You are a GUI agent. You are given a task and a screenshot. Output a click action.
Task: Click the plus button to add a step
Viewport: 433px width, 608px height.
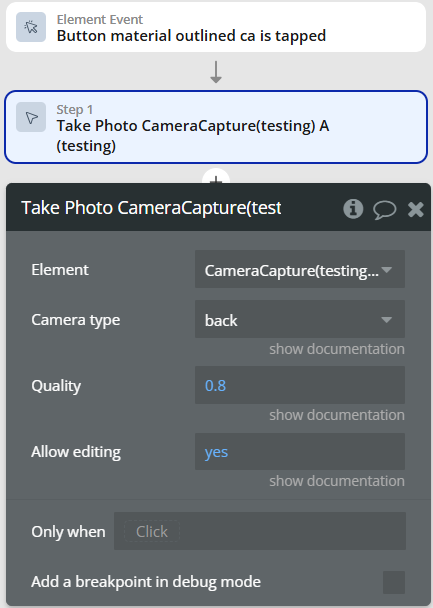216,178
